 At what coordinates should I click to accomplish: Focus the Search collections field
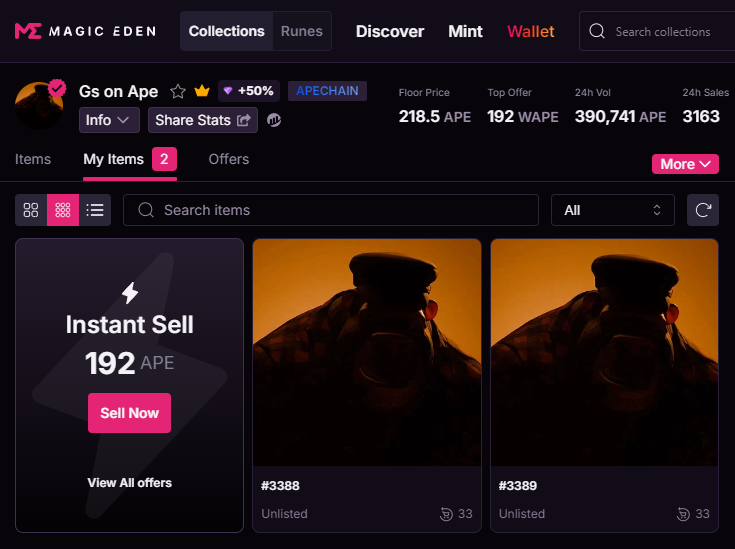pos(657,31)
